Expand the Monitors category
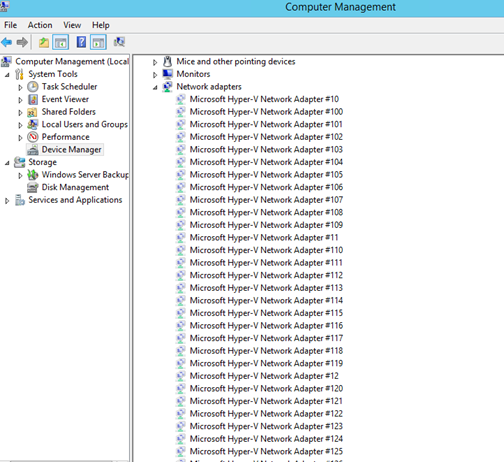The image size is (504, 462). [x=155, y=75]
